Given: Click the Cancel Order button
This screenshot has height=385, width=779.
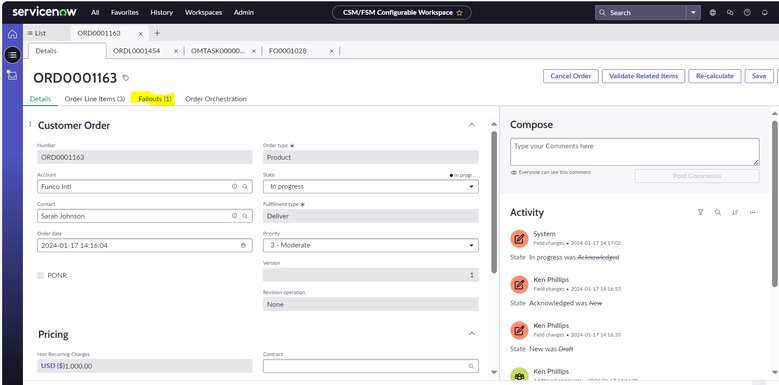Looking at the screenshot, I should [571, 76].
